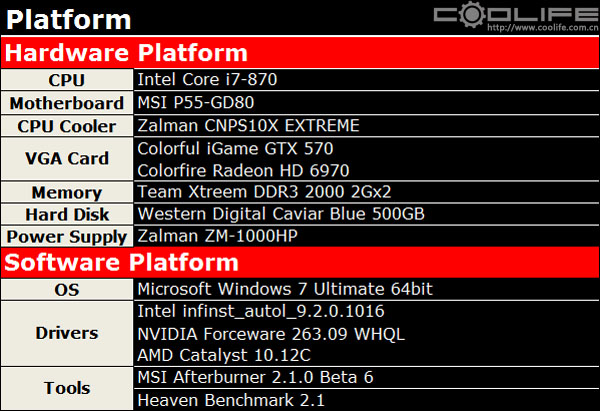Click 'Intel infinst_autol_9.2.0.1016' entry
Viewport: 600px width, 411px height.
pos(261,311)
